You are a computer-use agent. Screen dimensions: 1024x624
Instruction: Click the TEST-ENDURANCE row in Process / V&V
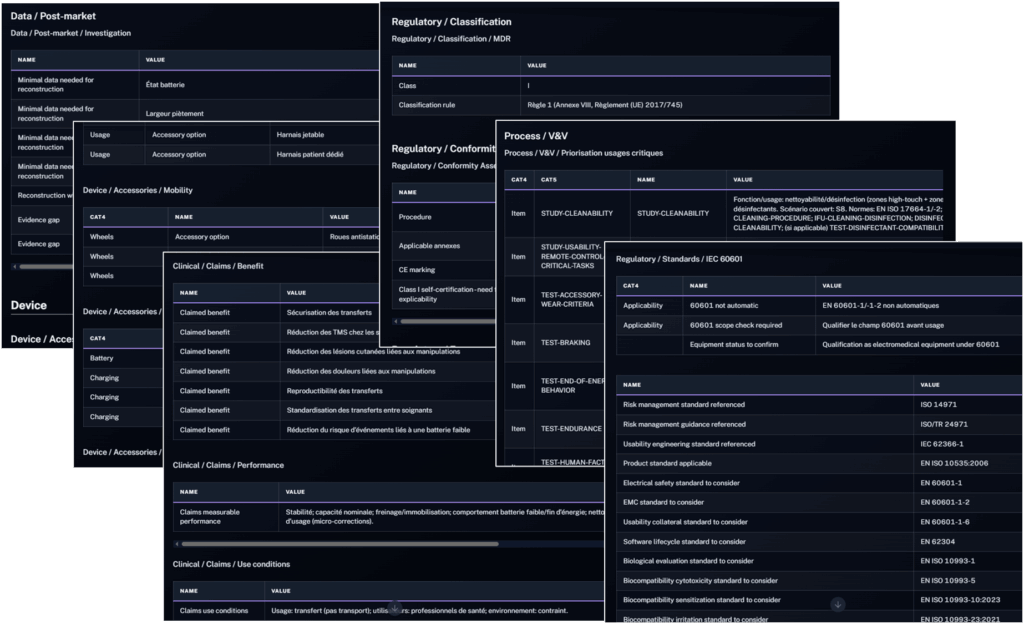click(x=571, y=428)
